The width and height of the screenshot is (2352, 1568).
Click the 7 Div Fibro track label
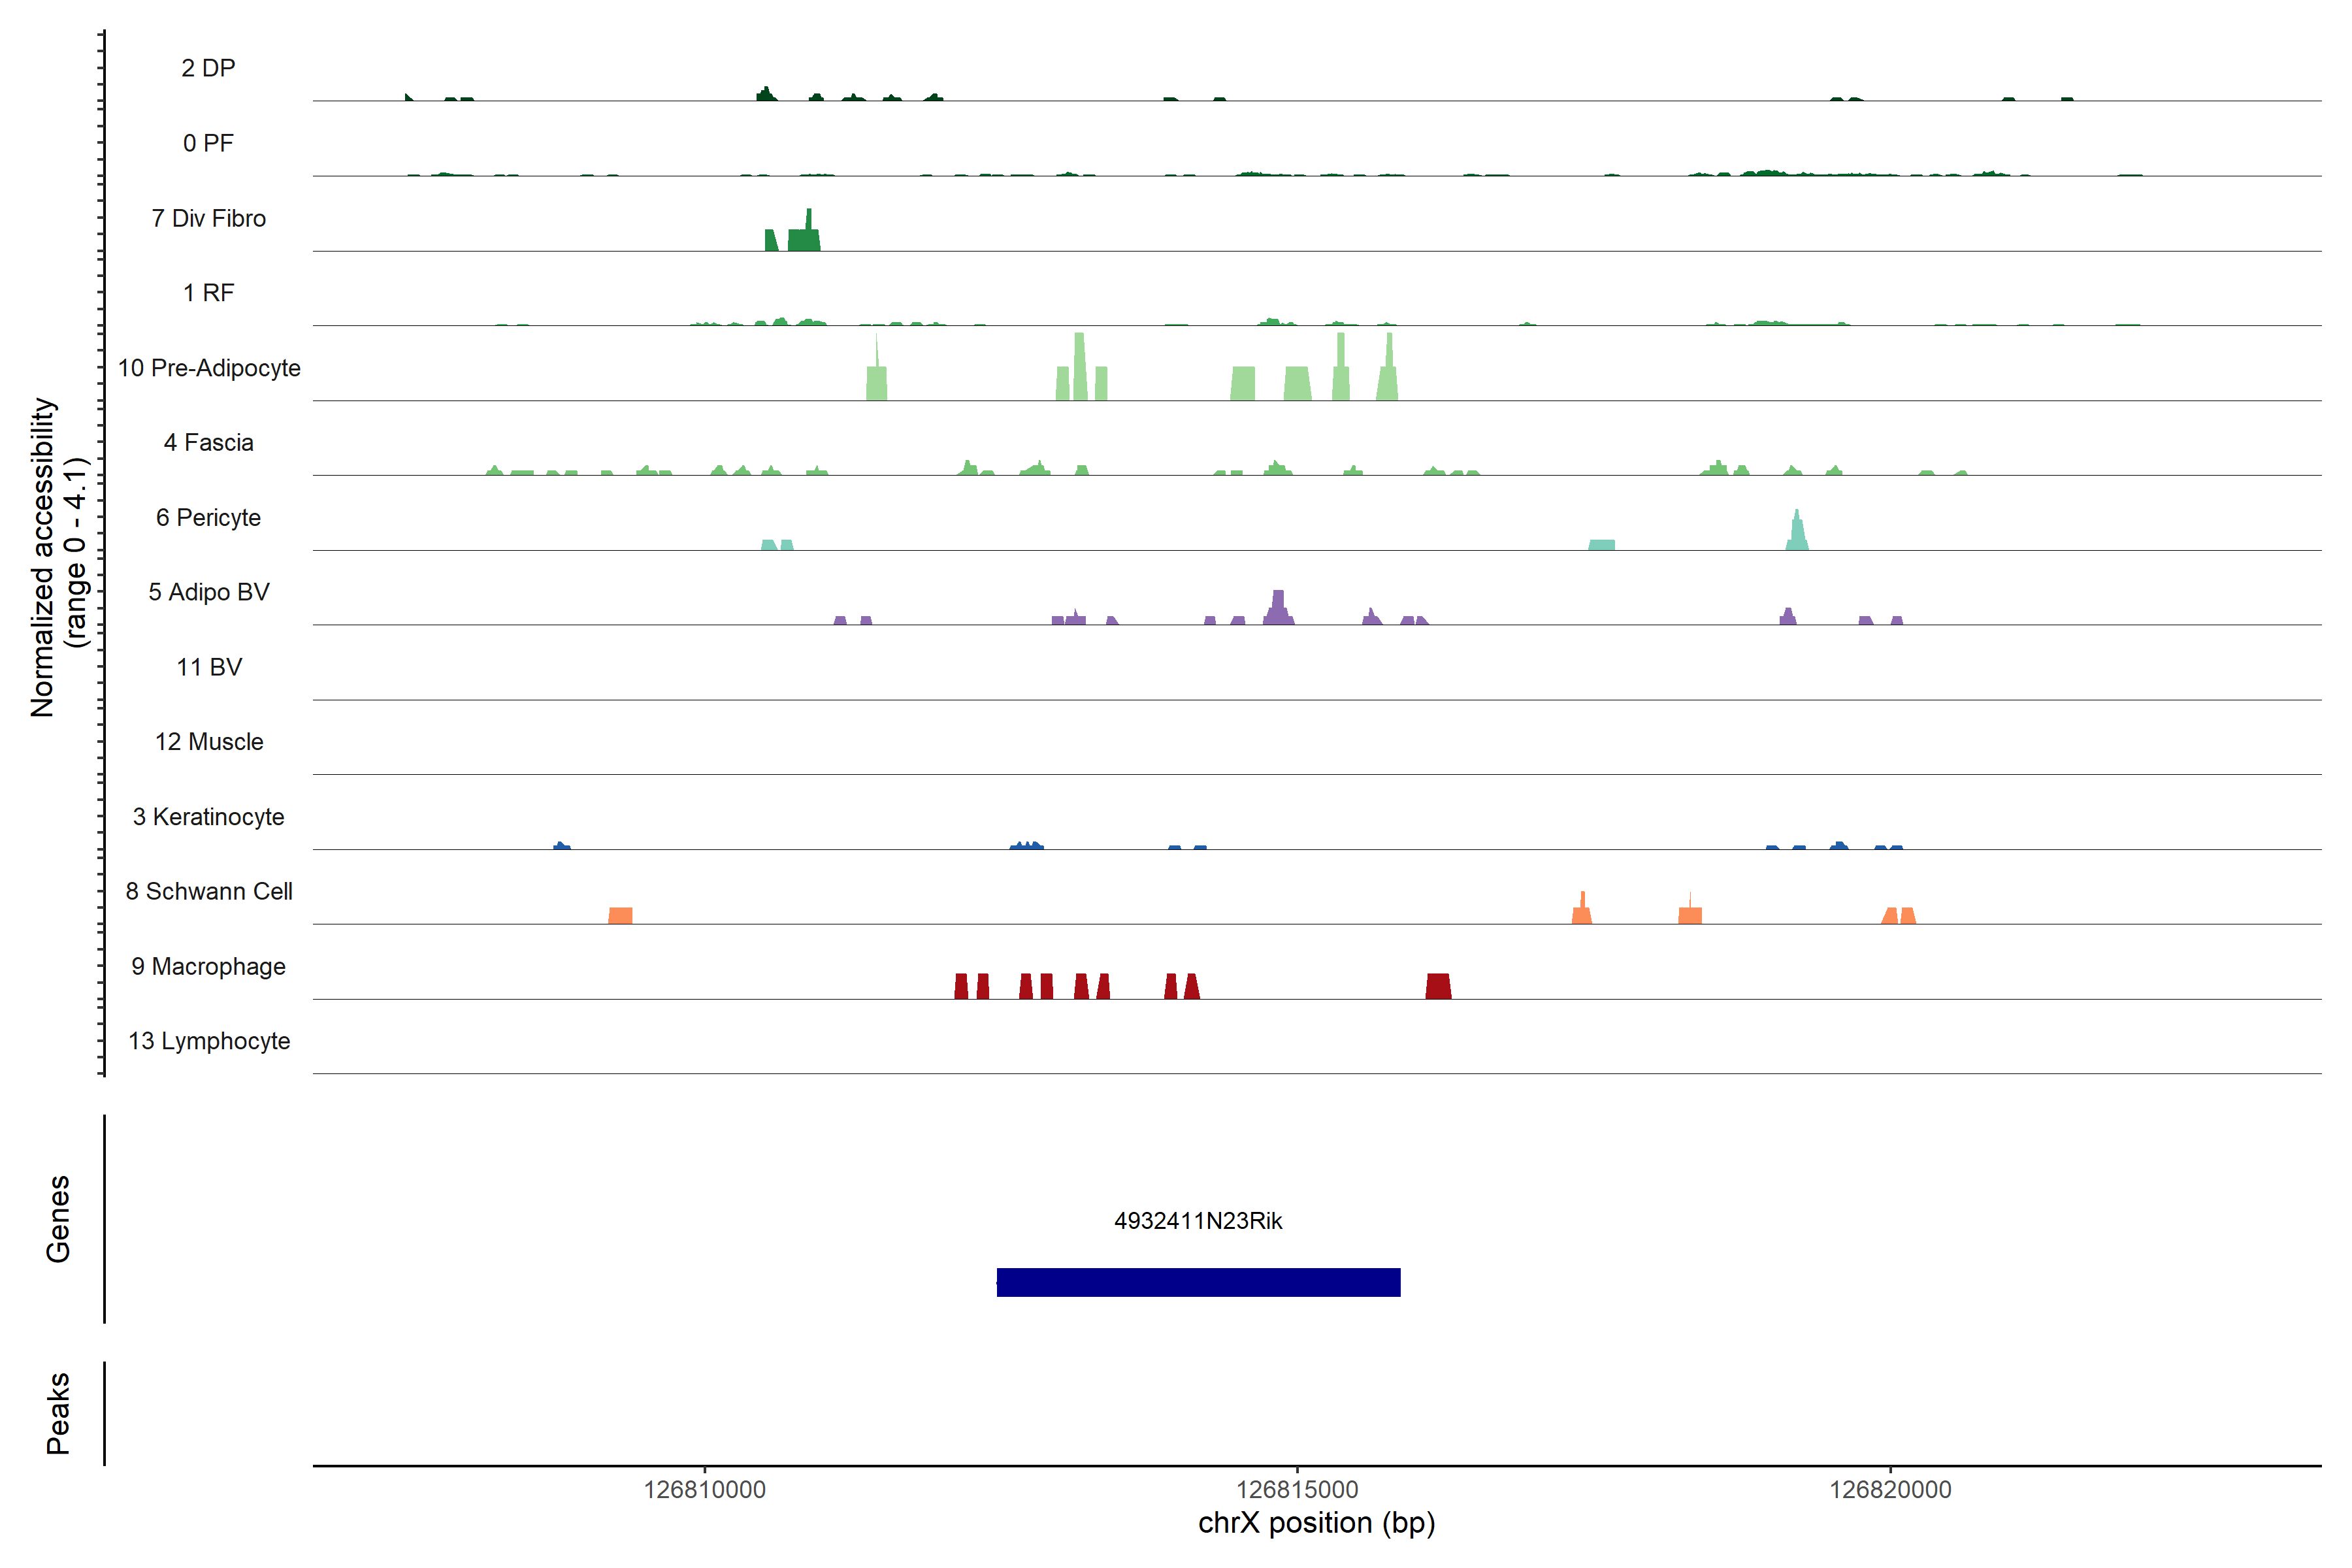coord(209,218)
